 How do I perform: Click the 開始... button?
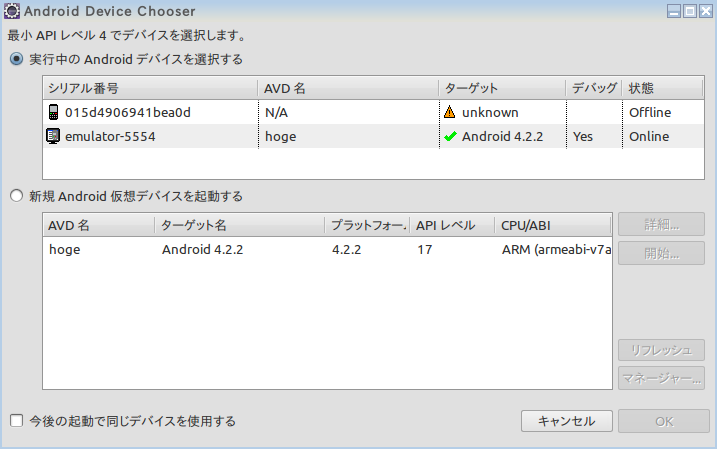click(661, 253)
